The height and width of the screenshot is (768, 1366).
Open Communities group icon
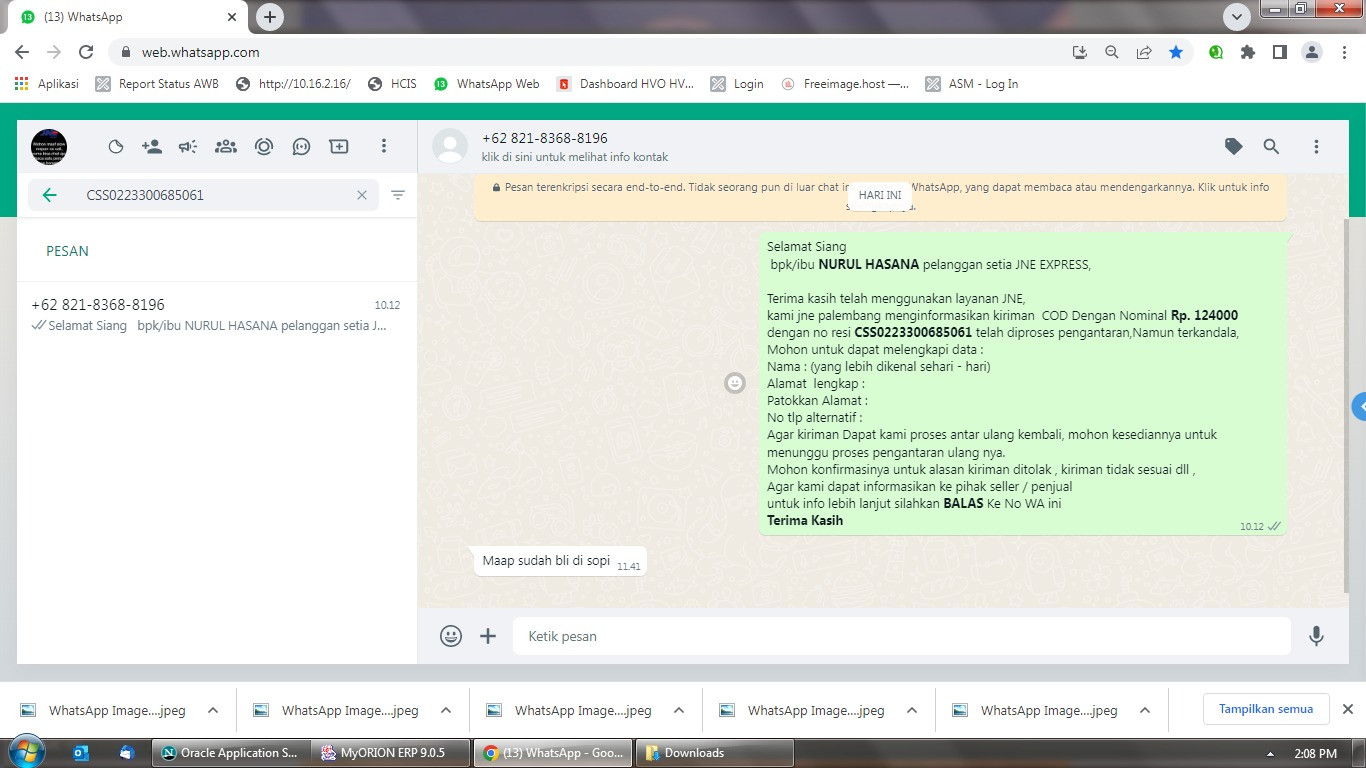[x=226, y=147]
